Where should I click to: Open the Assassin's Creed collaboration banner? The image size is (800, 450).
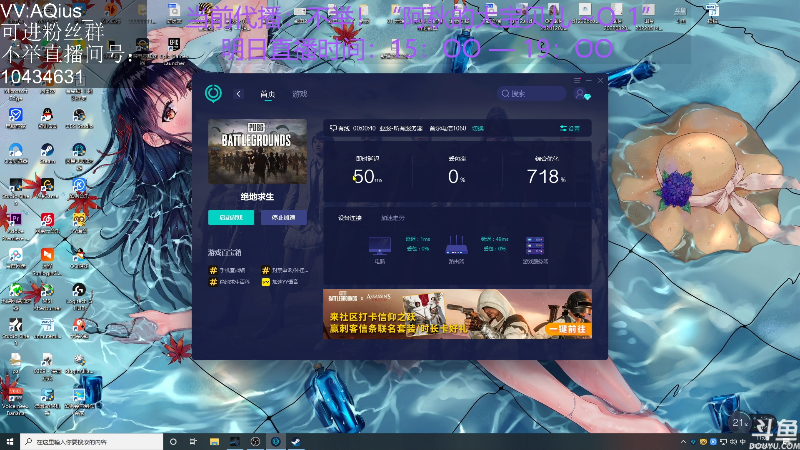(x=457, y=314)
